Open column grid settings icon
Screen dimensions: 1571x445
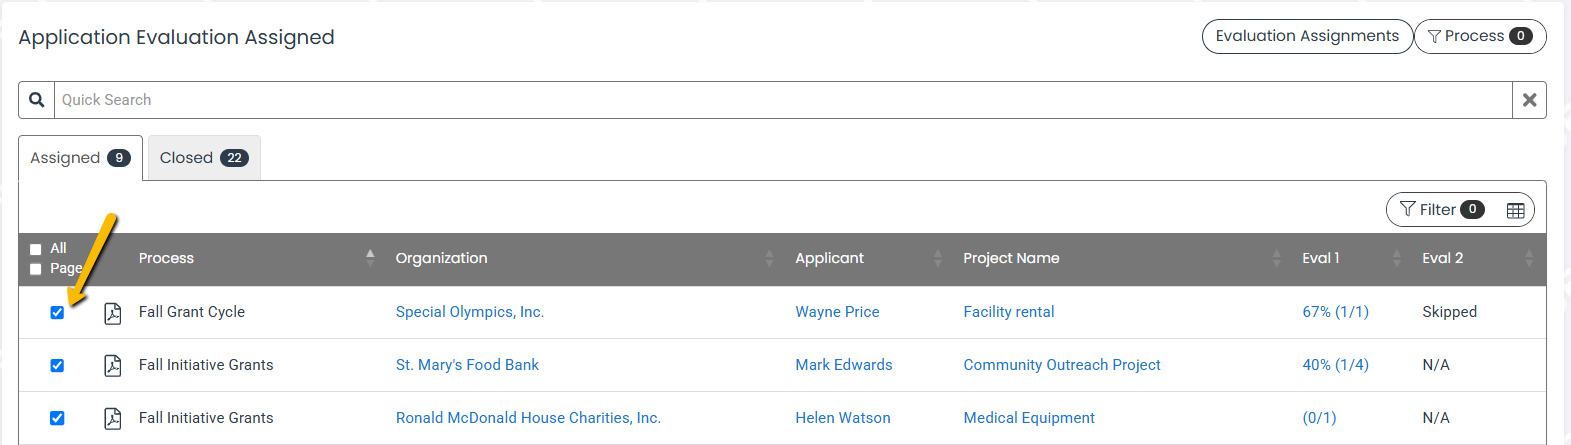(1515, 210)
